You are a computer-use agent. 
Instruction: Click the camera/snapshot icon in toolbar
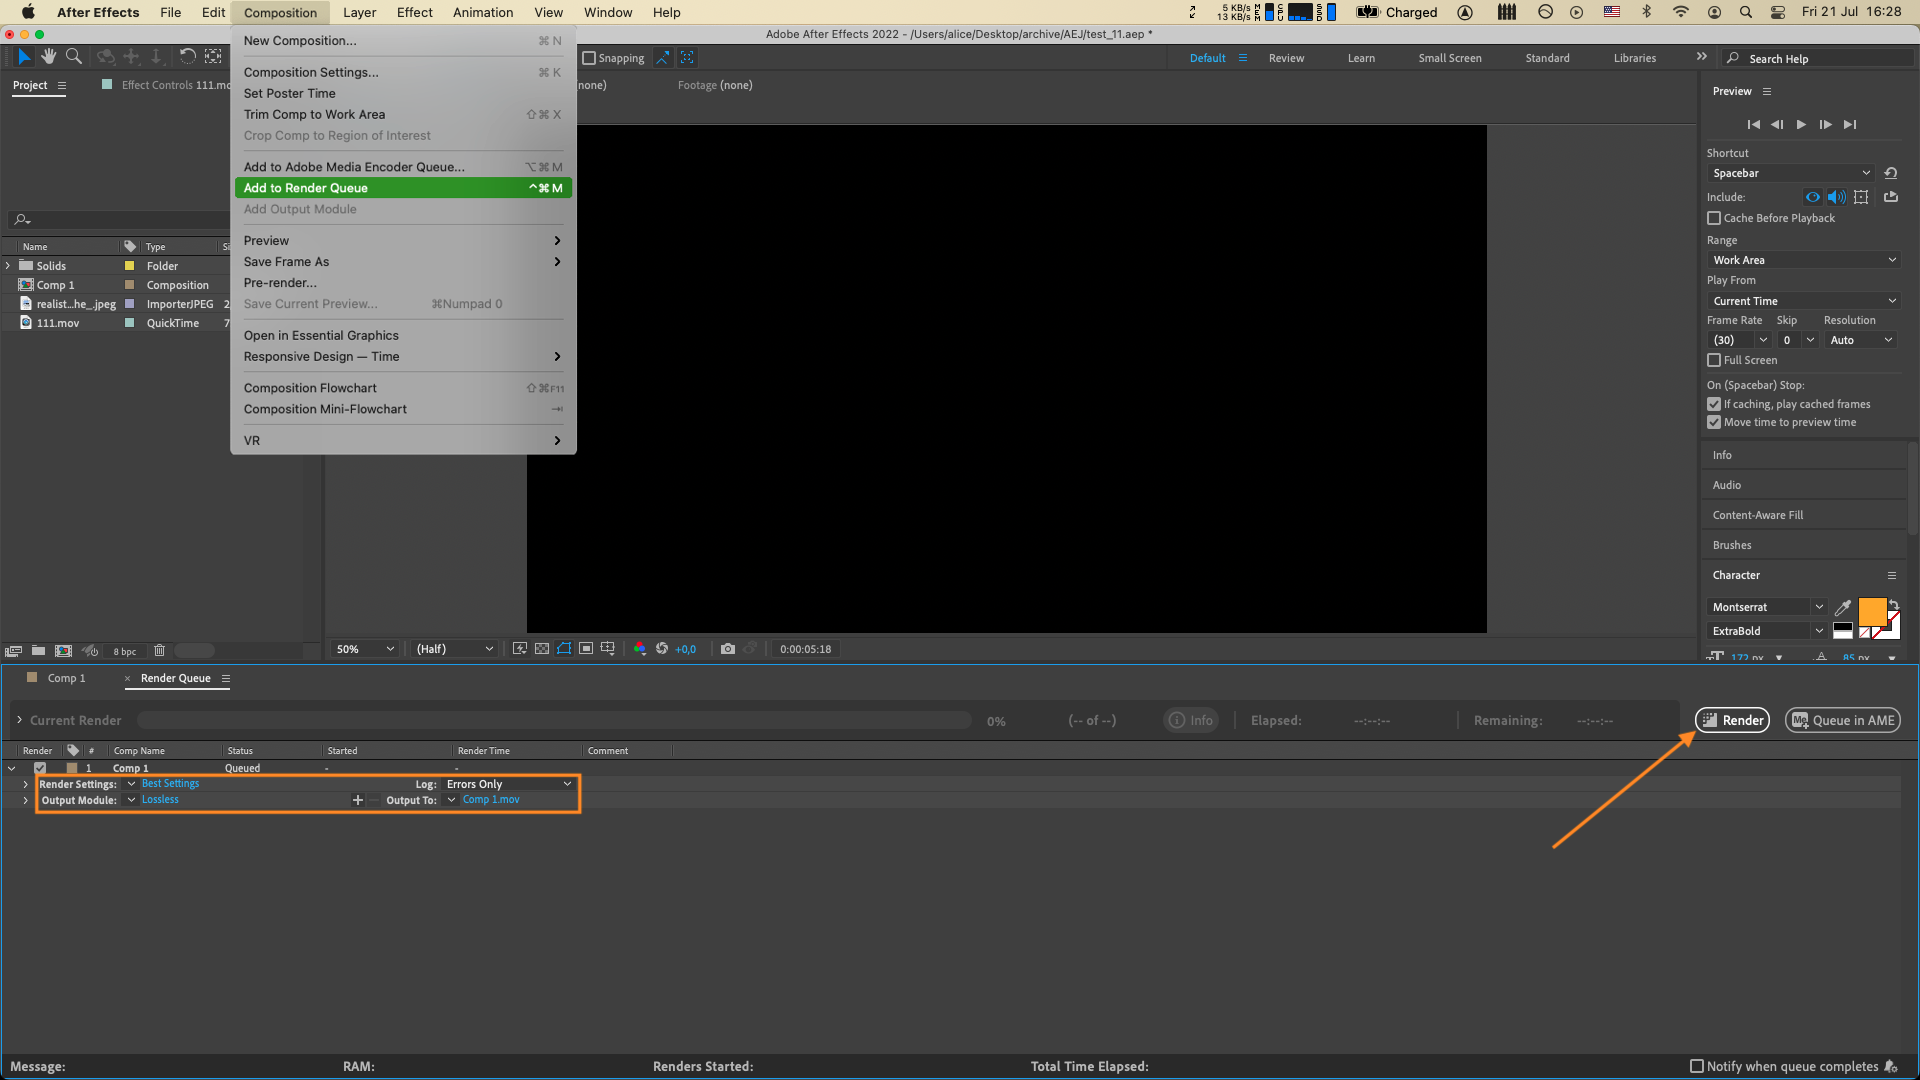727,649
